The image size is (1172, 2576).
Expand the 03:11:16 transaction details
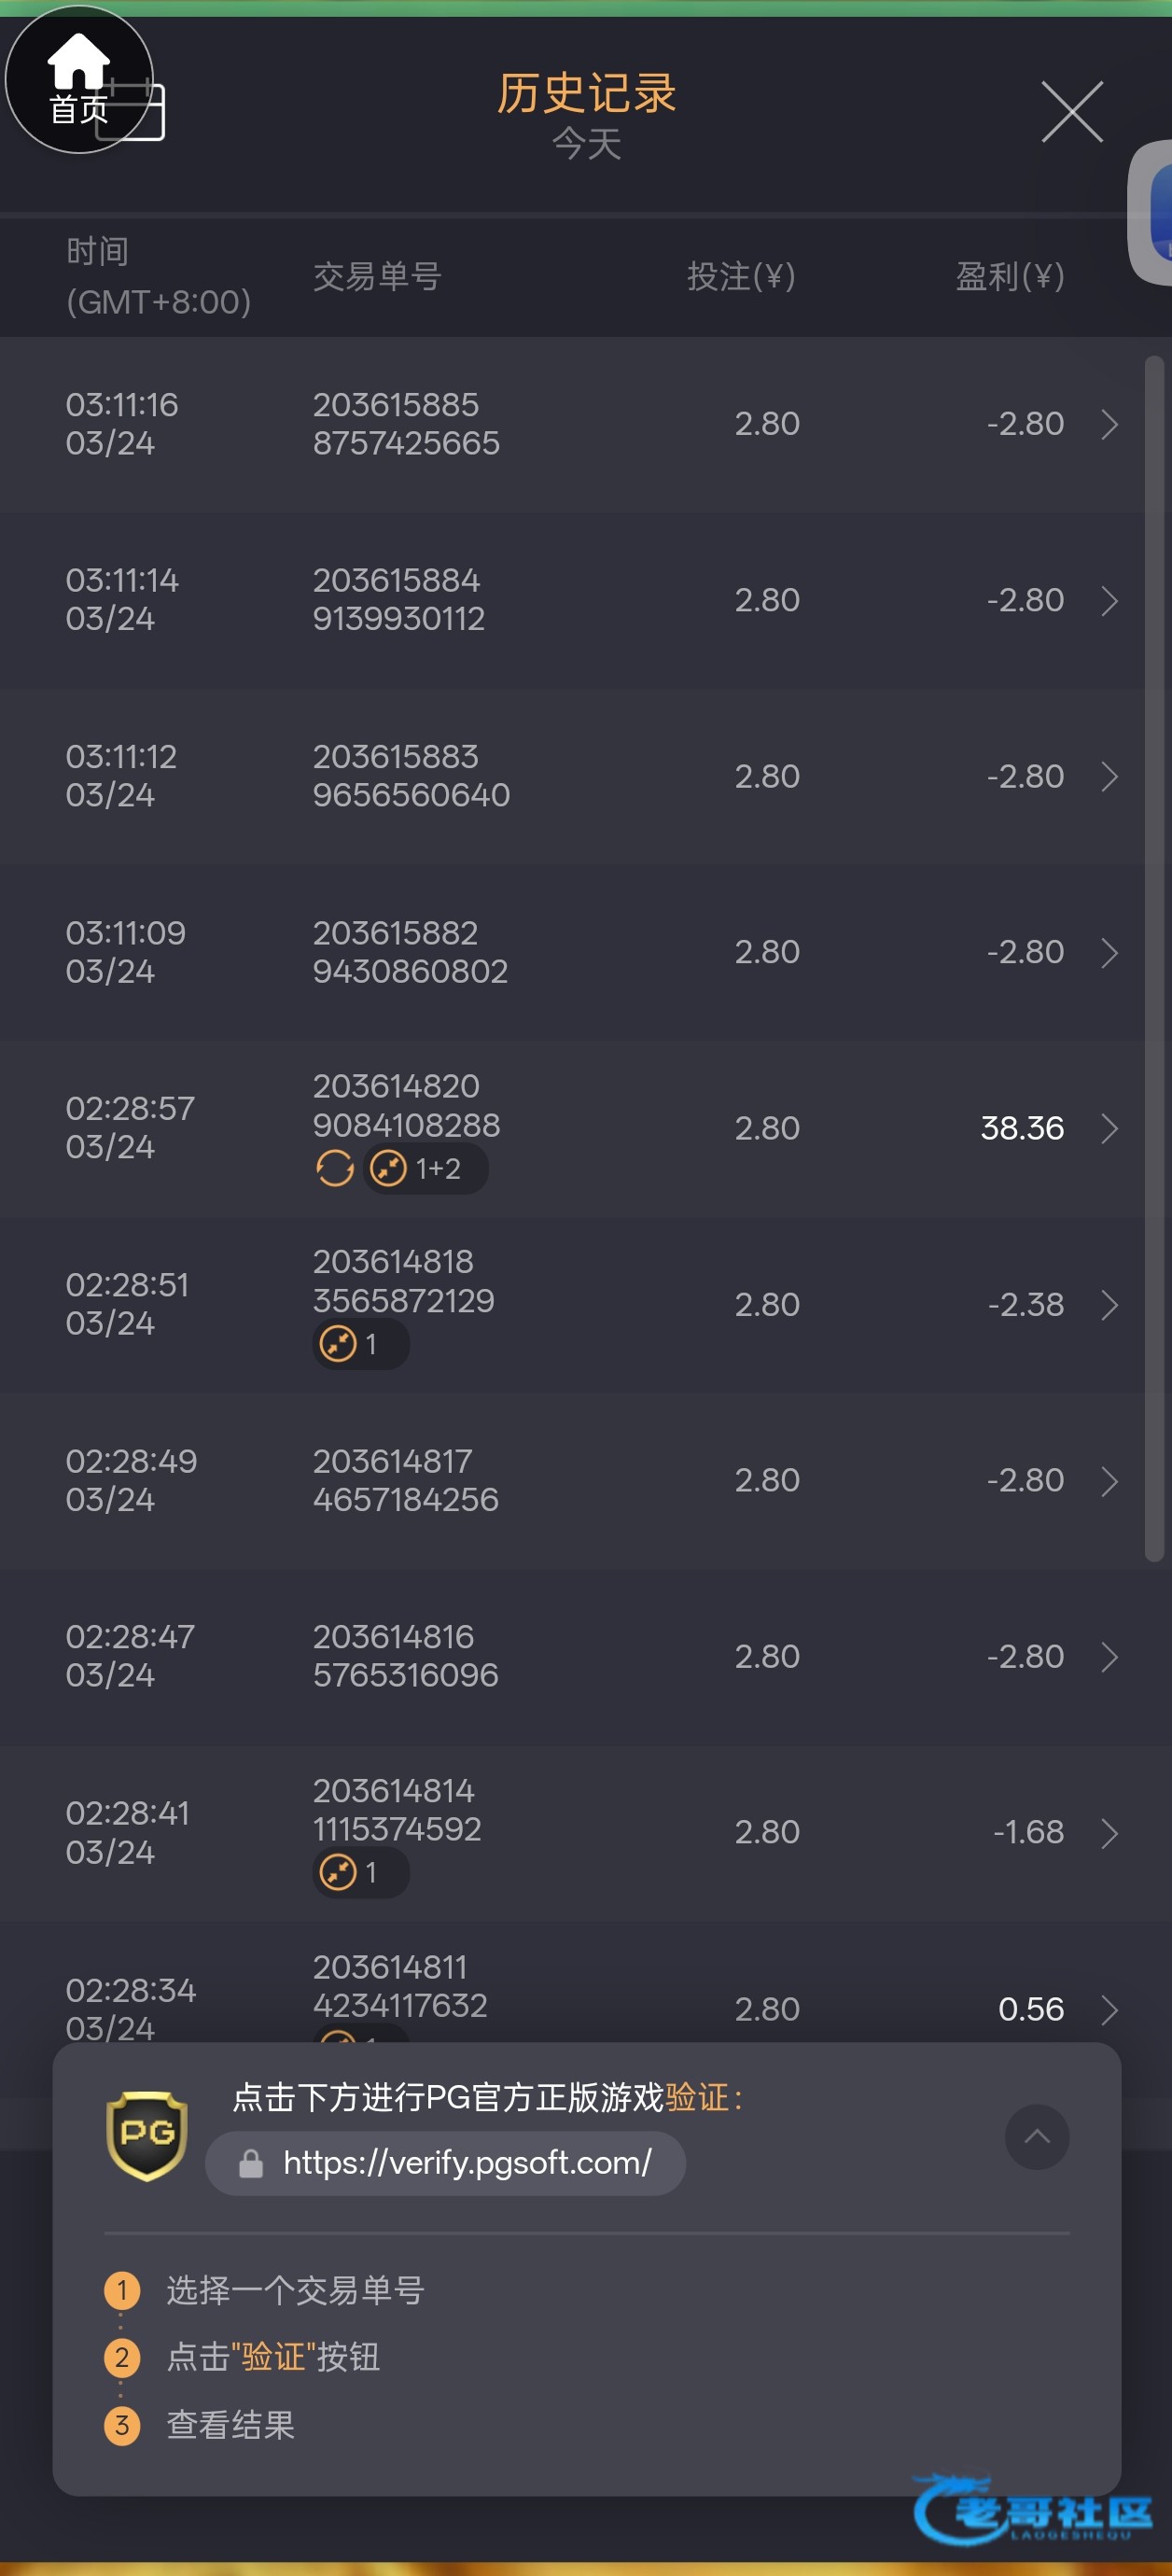[x=1109, y=424]
